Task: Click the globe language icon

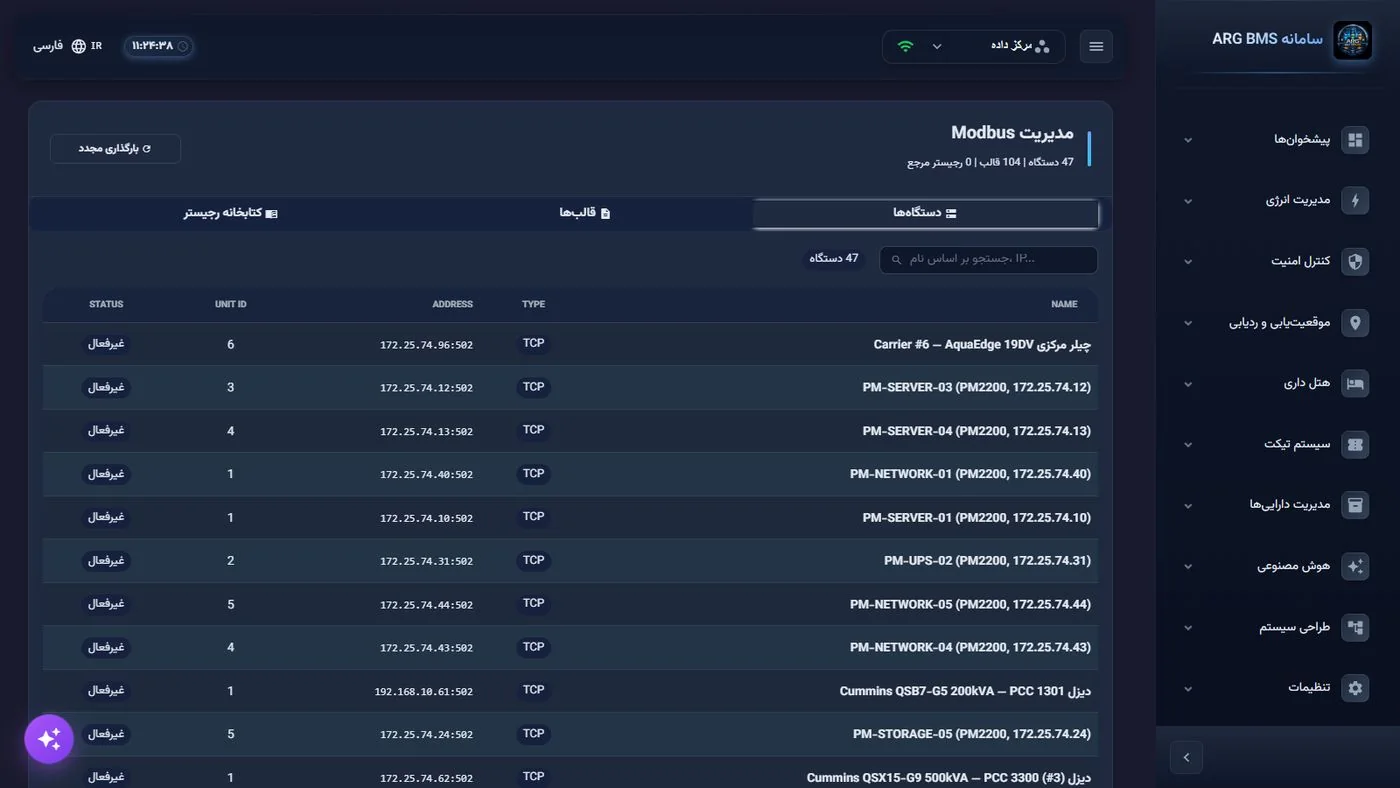Action: tap(78, 46)
